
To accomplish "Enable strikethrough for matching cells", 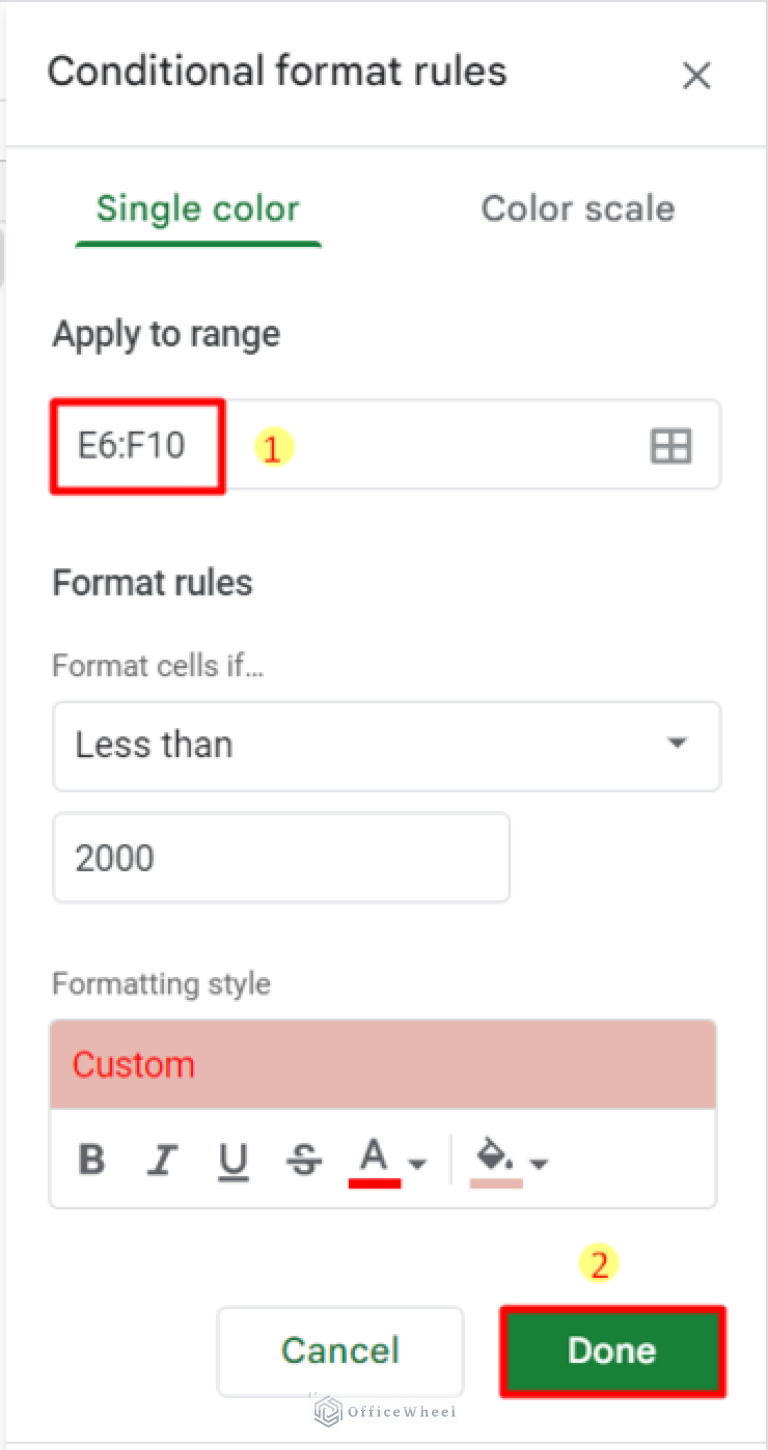I will 303,1160.
